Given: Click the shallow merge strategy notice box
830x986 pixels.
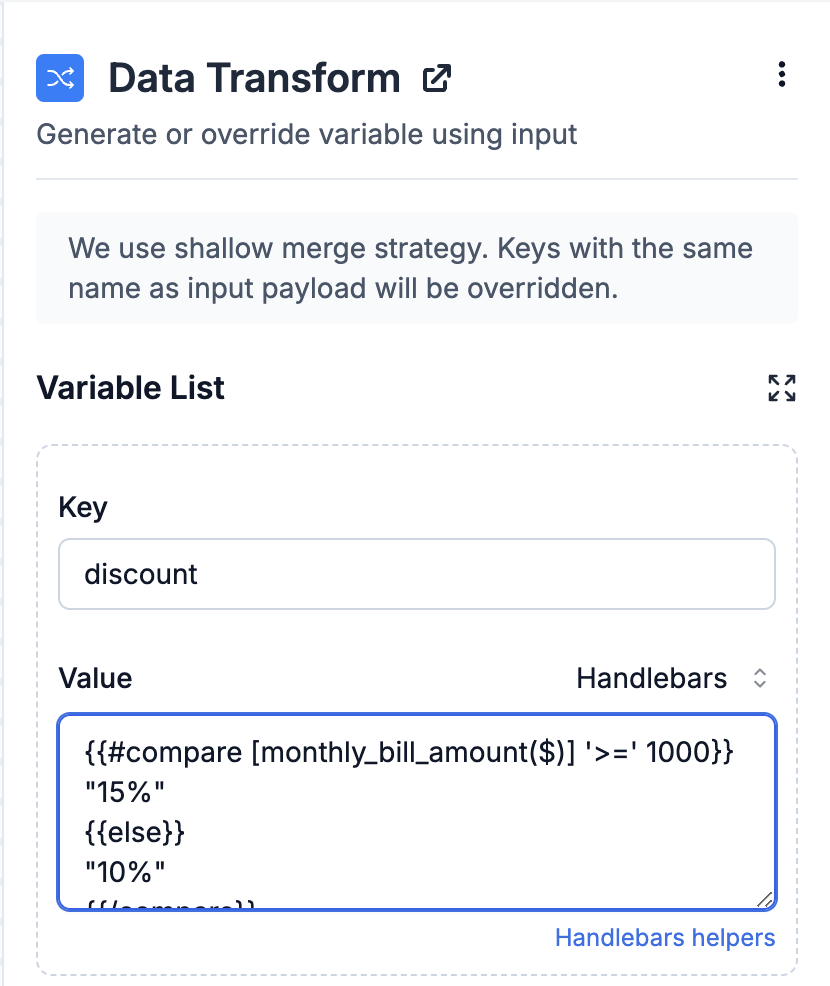Looking at the screenshot, I should (x=417, y=269).
